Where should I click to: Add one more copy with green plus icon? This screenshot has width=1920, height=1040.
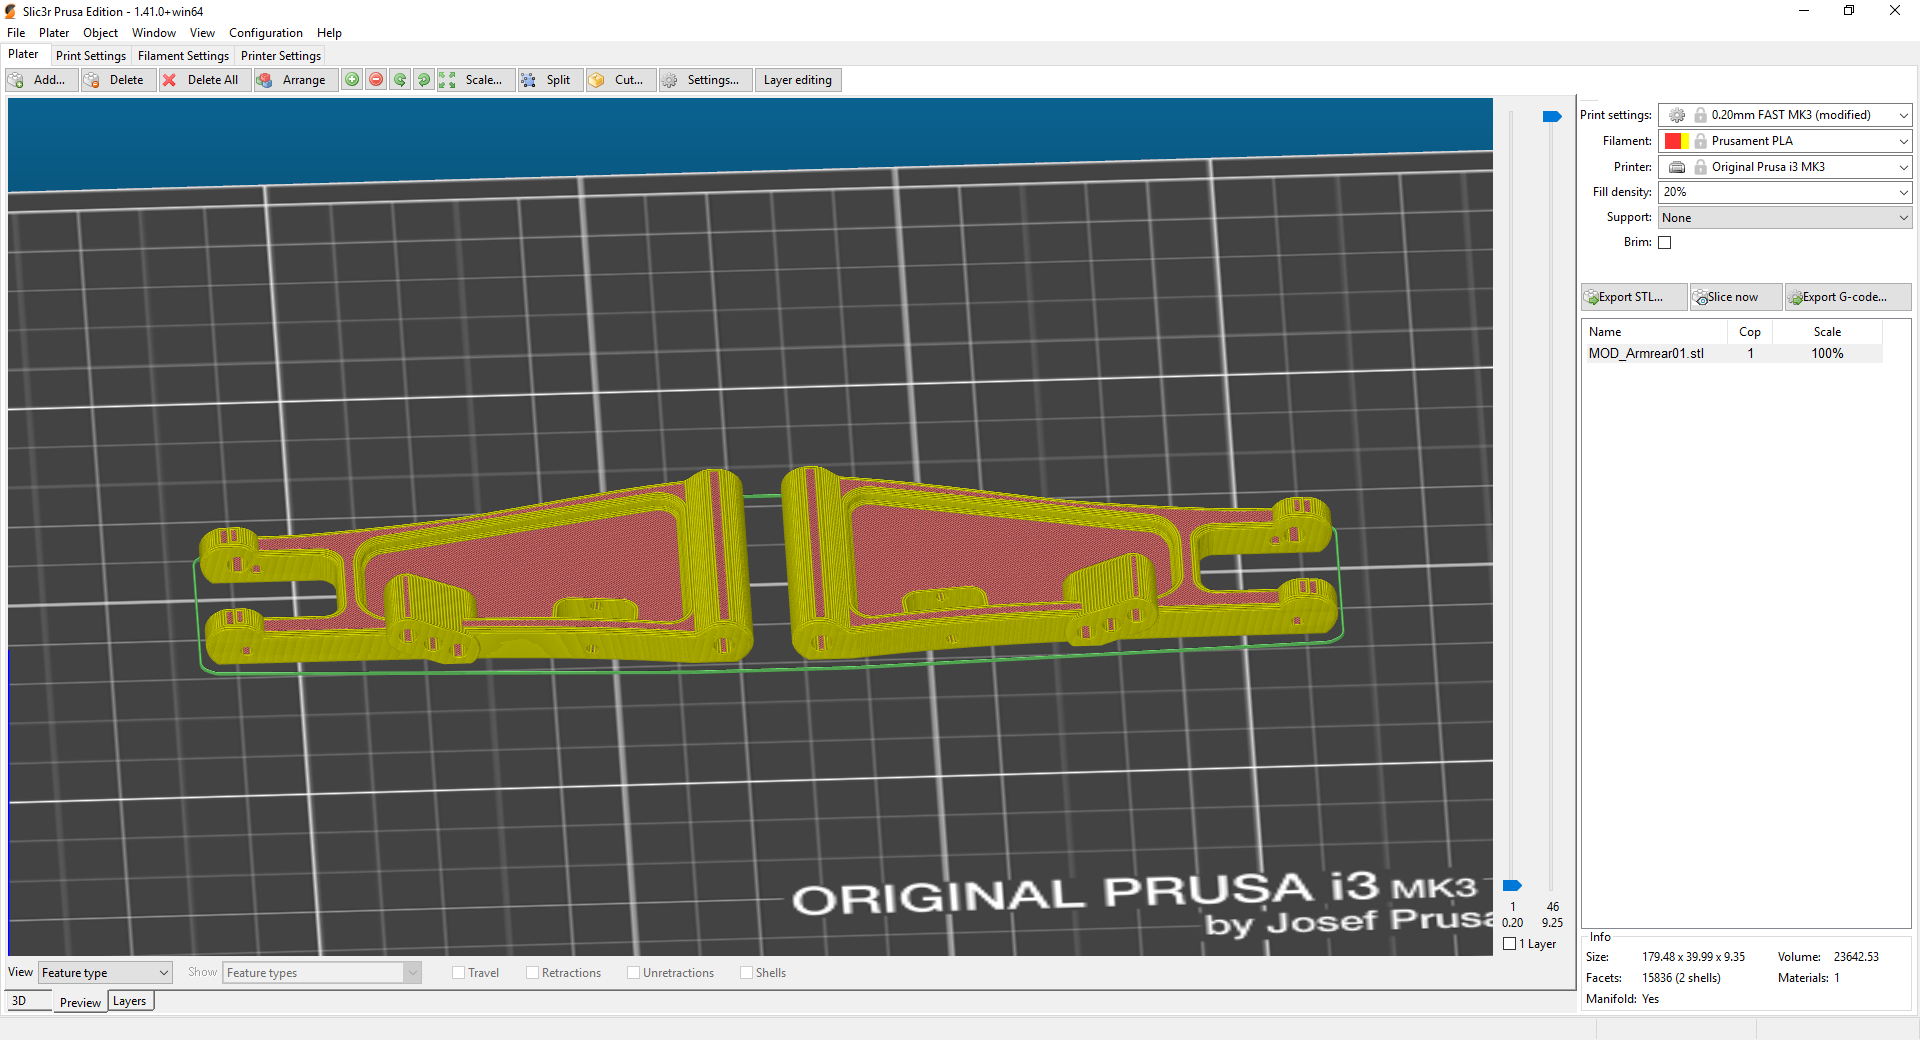352,80
